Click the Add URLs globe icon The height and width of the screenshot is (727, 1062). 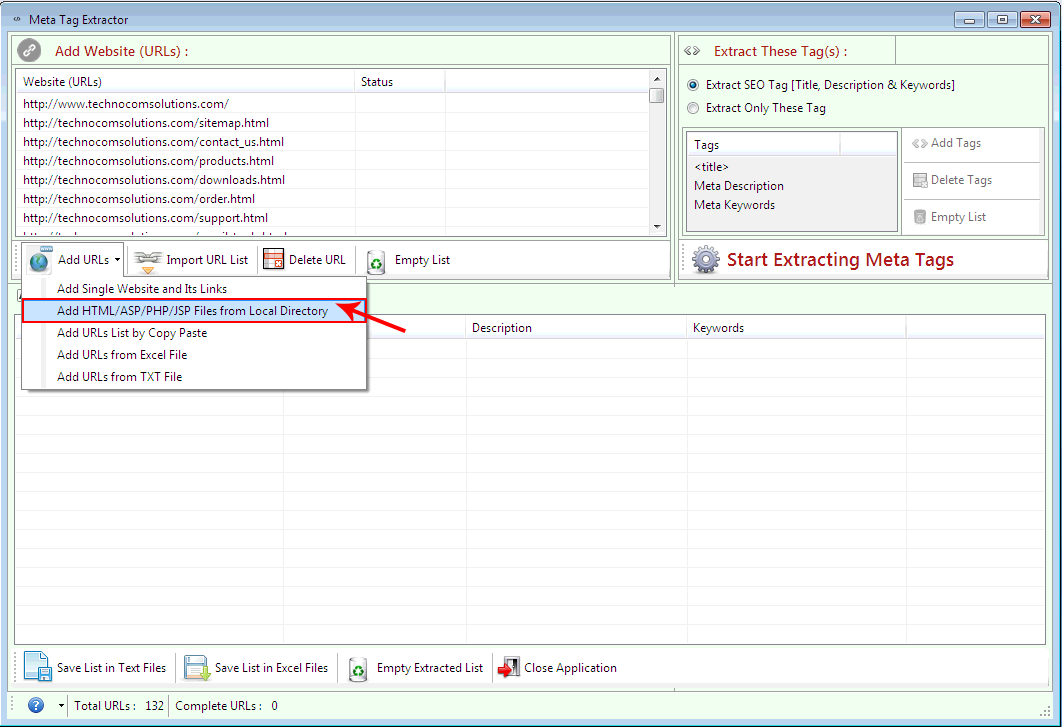coord(40,259)
